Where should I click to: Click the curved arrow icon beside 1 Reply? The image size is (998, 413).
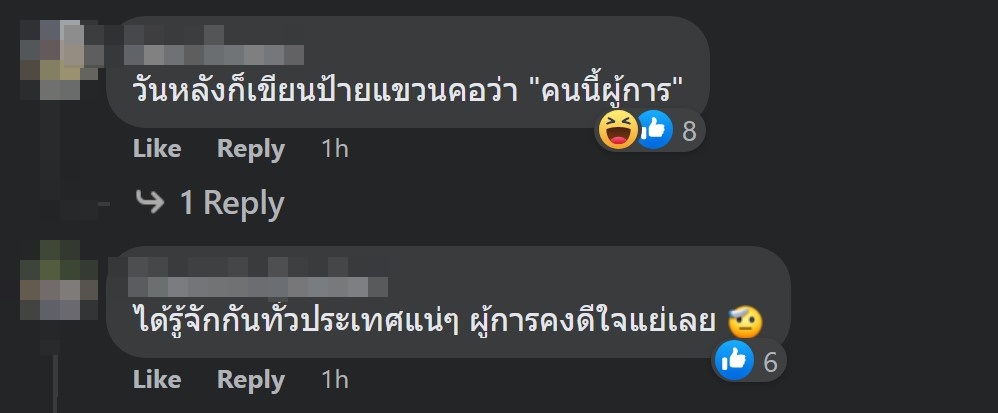coord(150,203)
